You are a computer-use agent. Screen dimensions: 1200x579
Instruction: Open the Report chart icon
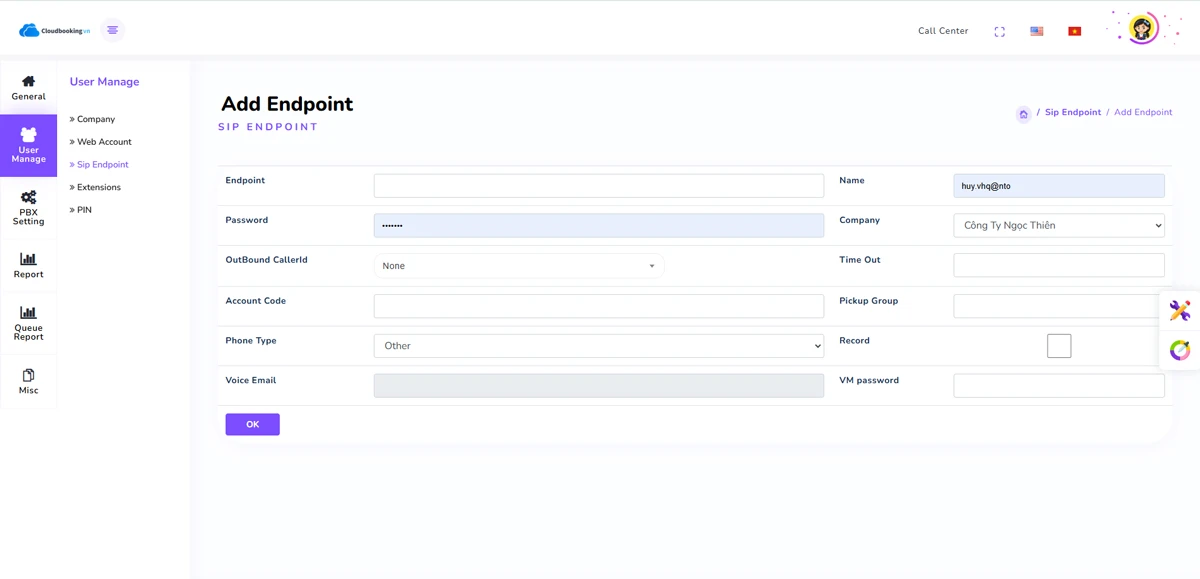[28, 260]
